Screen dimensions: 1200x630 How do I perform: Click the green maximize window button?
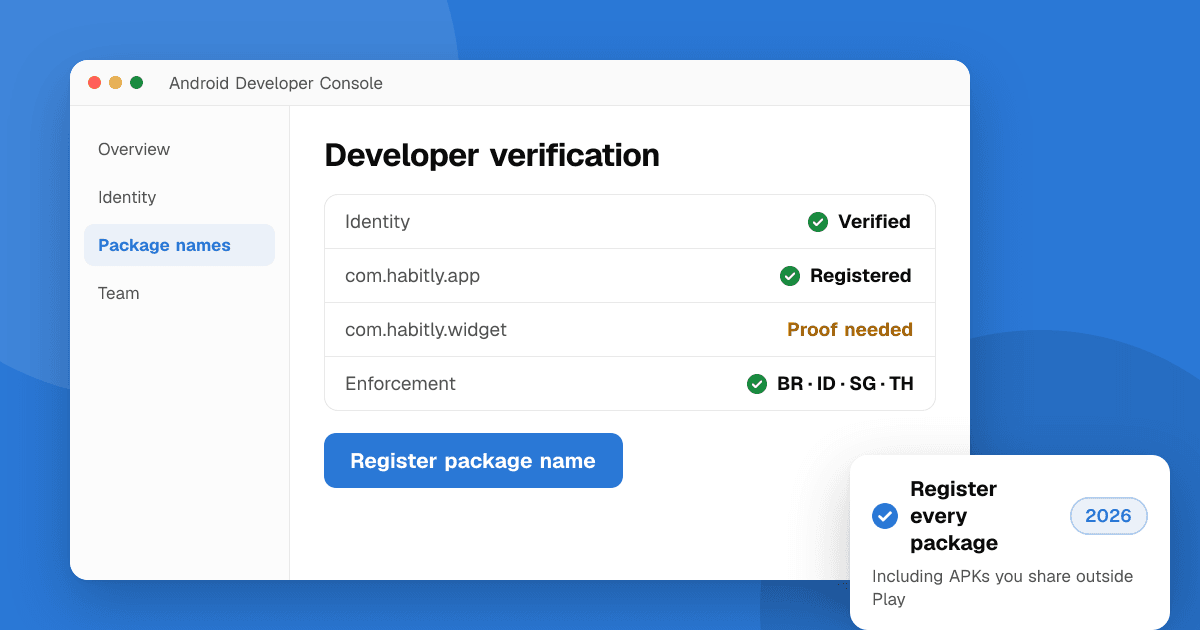click(x=137, y=83)
